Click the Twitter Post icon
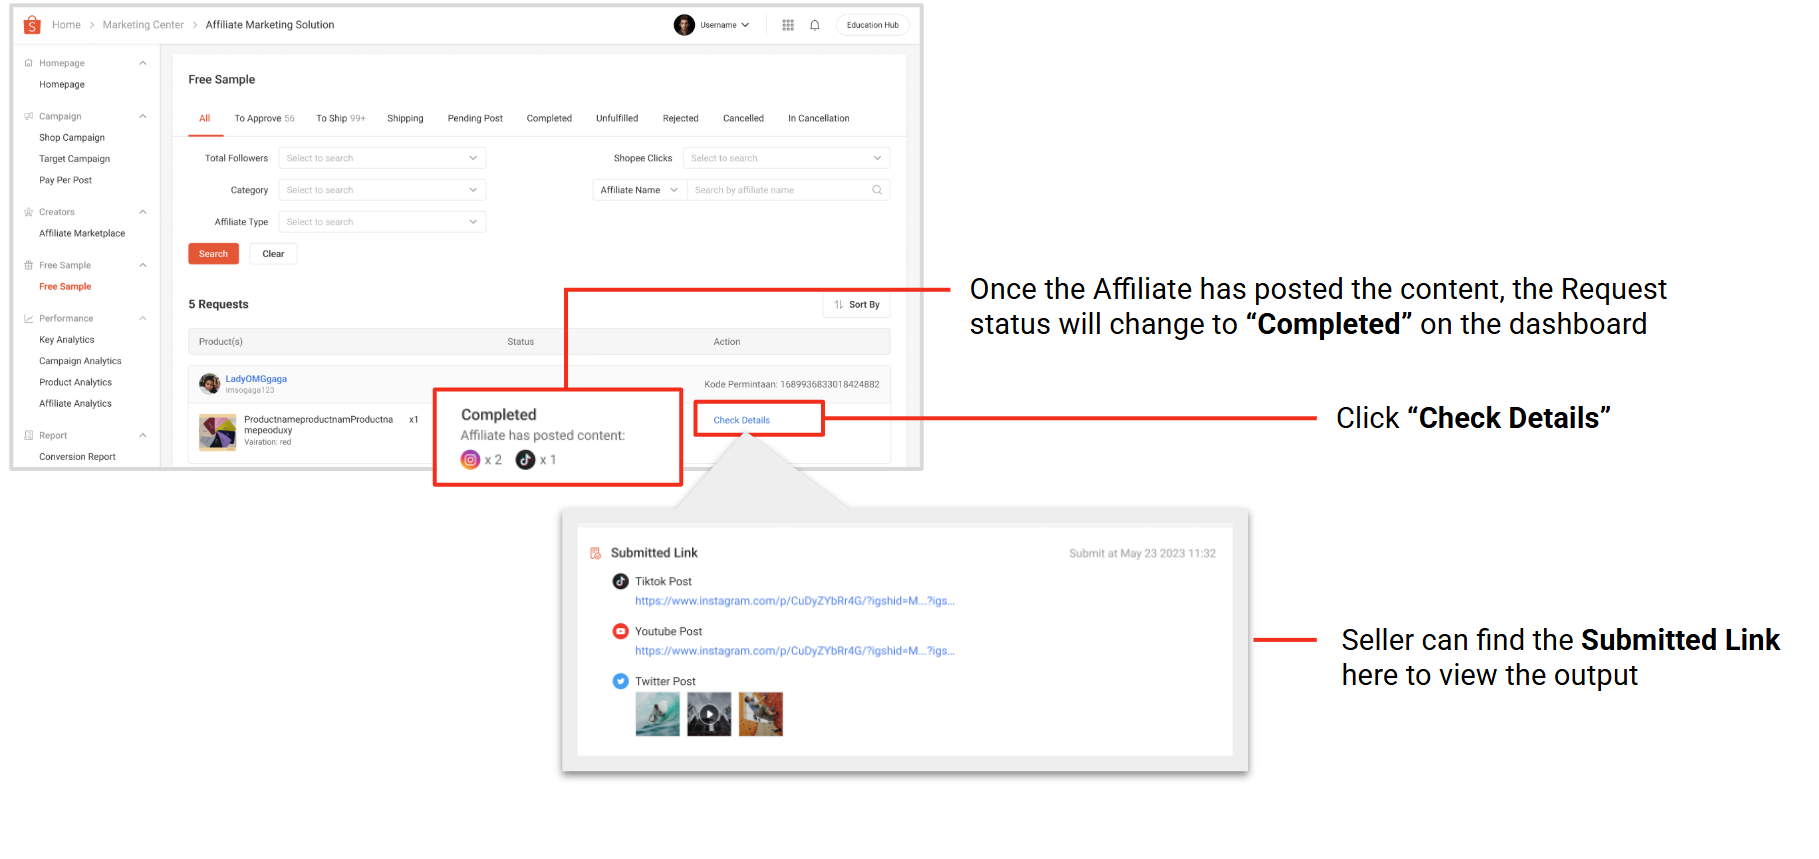The image size is (1819, 859). [621, 682]
